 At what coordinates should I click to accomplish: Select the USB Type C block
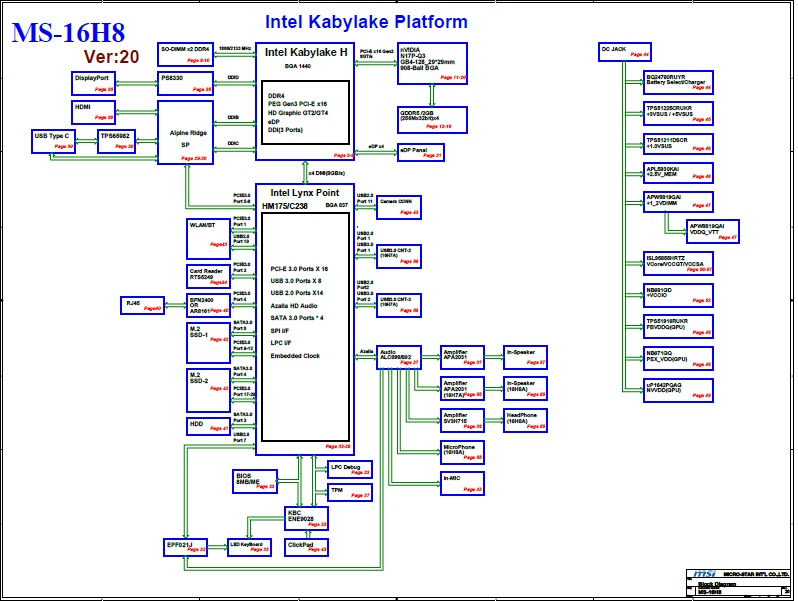(53, 141)
